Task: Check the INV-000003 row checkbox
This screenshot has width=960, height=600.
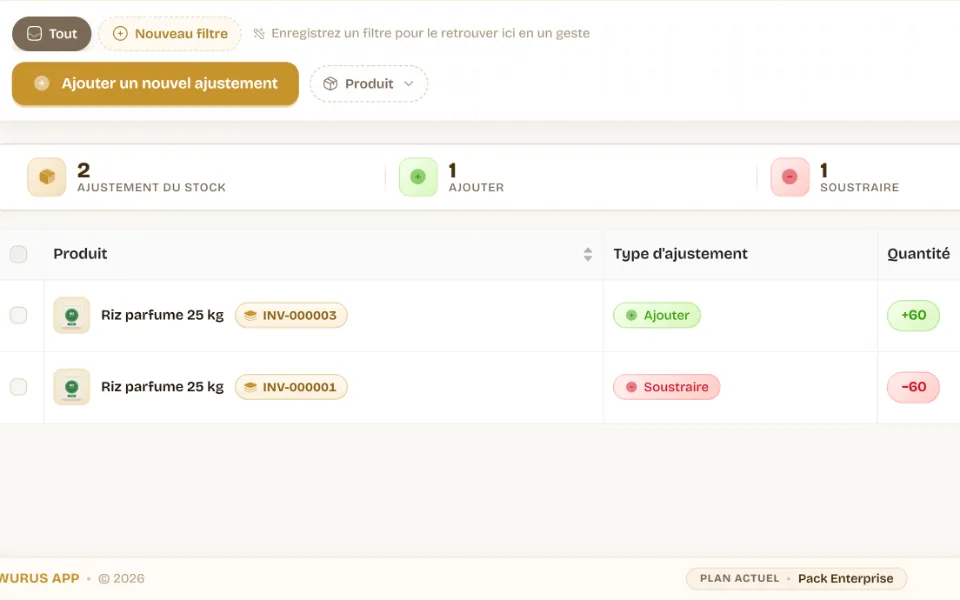Action: point(18,315)
